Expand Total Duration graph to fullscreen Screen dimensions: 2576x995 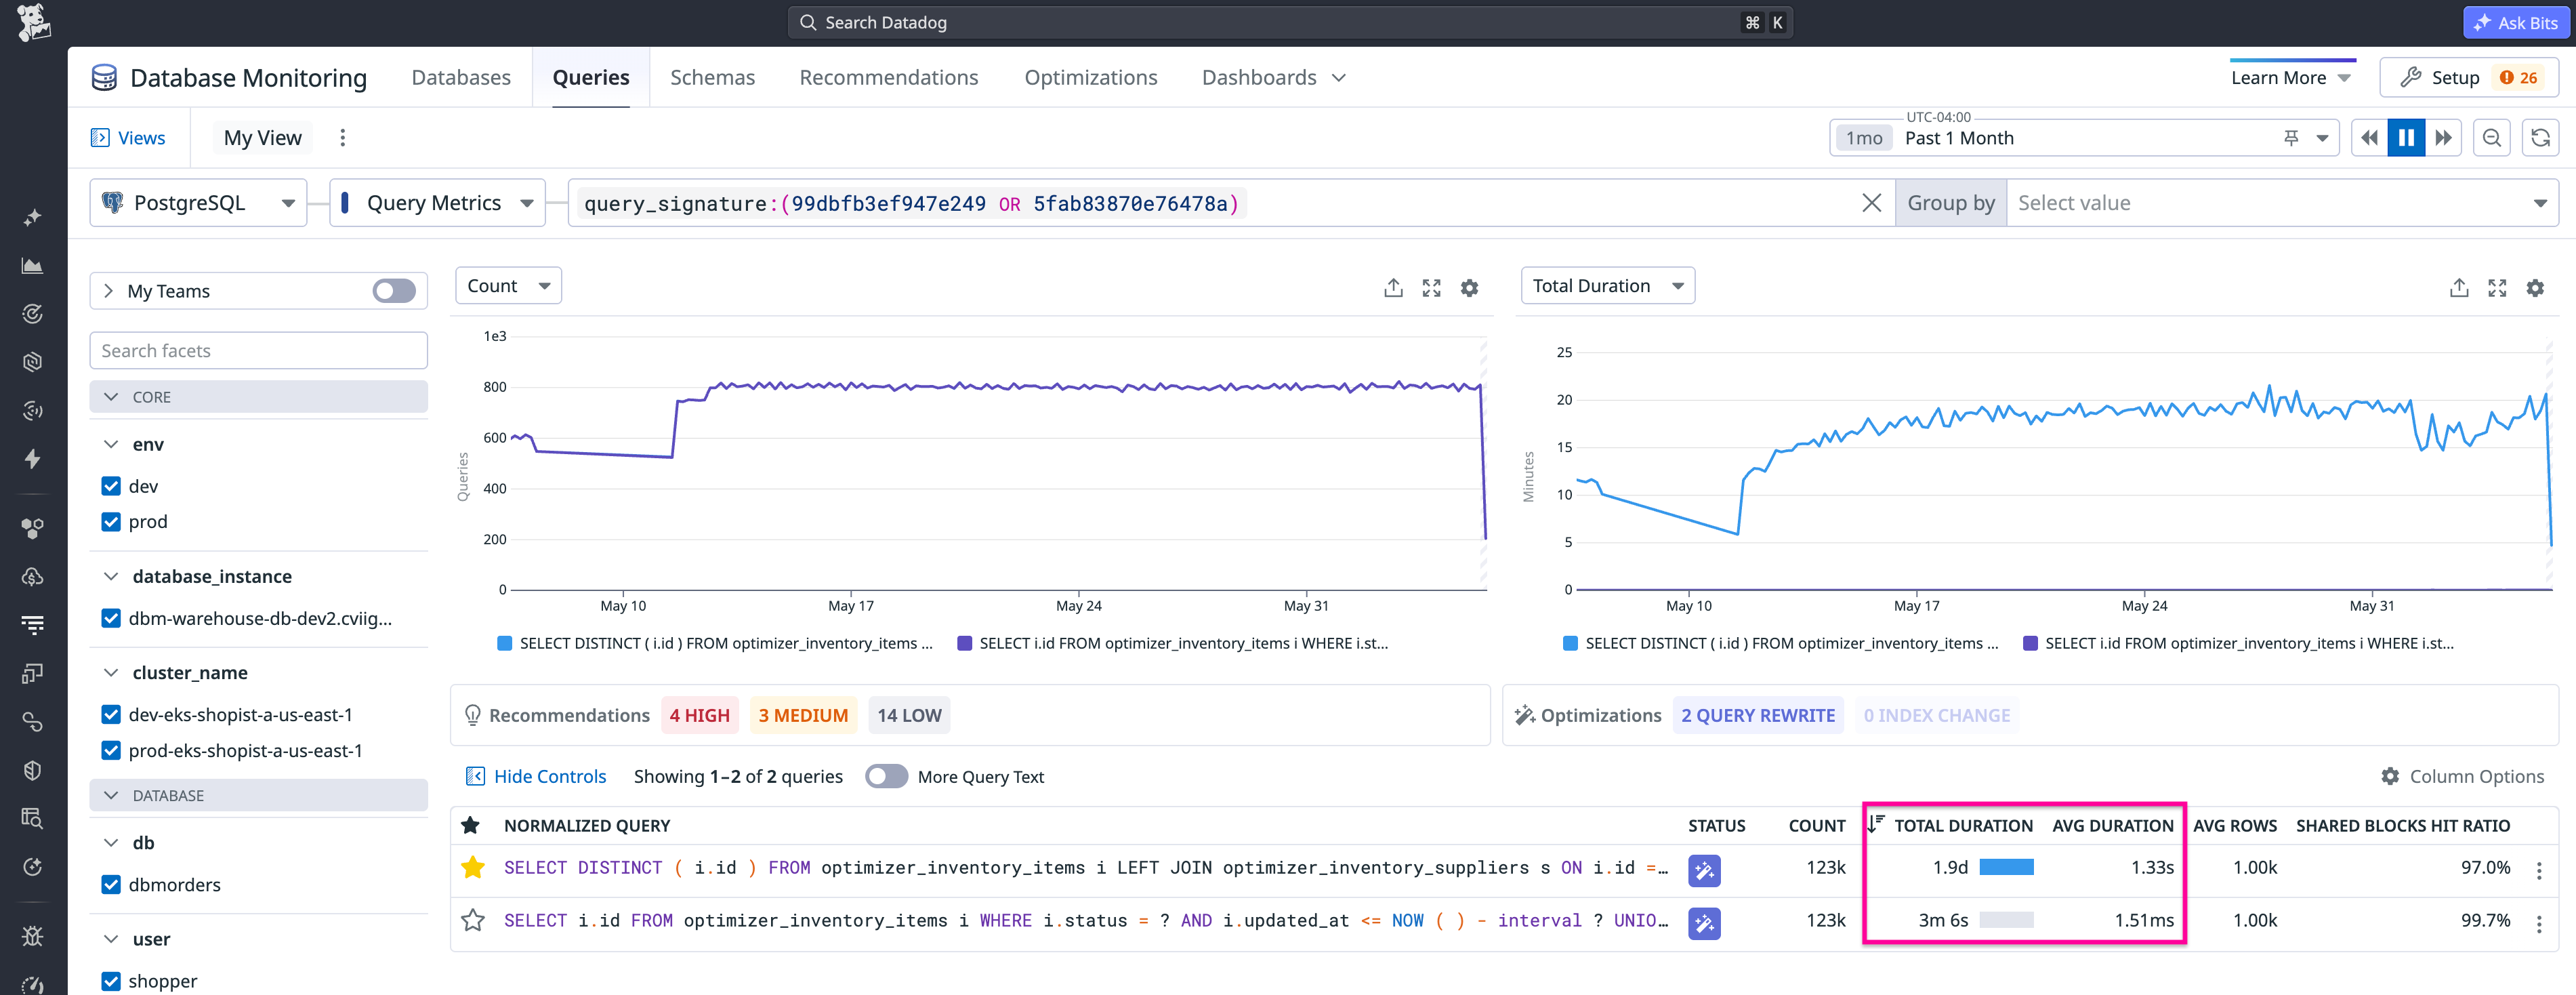(2497, 288)
